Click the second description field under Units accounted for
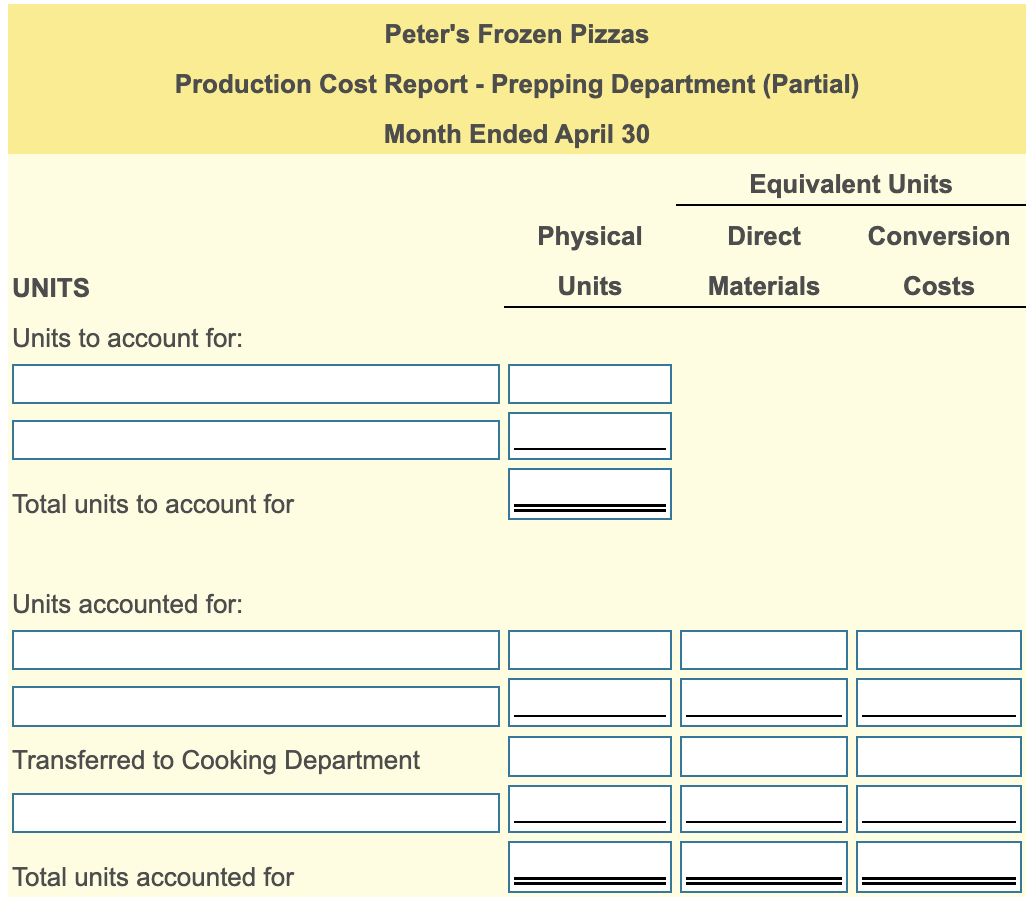1036x908 pixels. coord(255,704)
